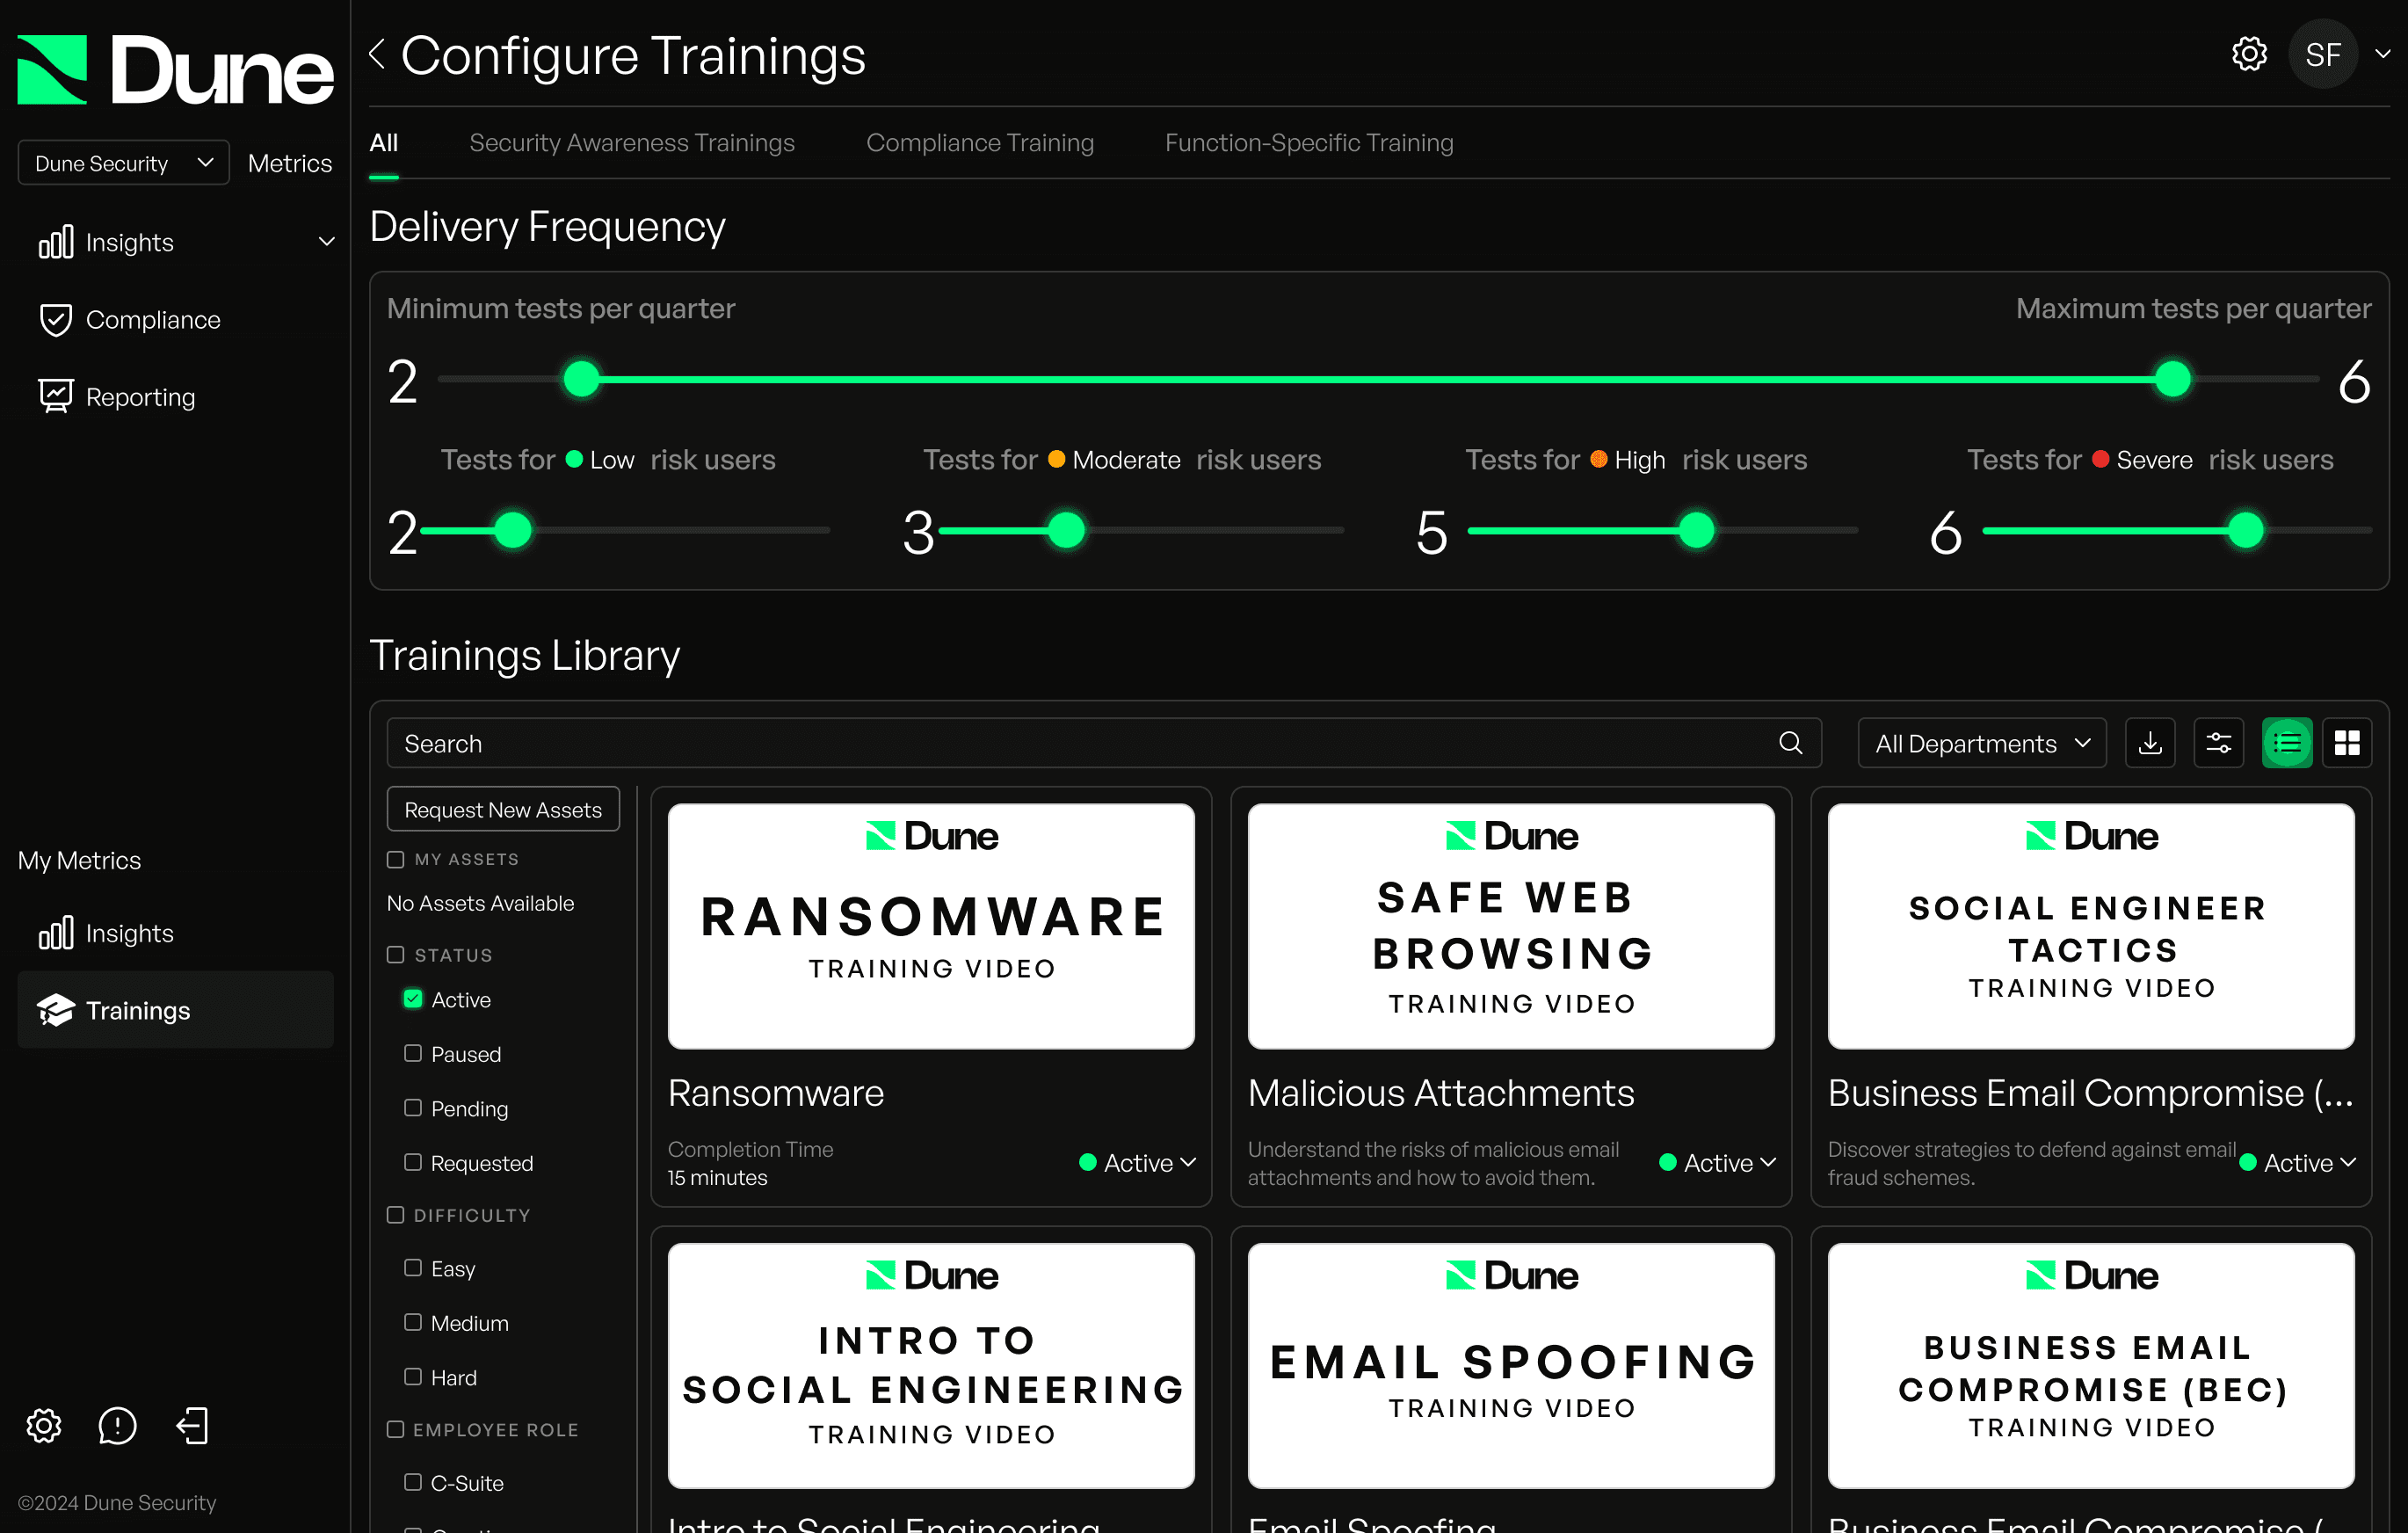Screen dimensions: 2408x1533
Task: Check the Pending status filter
Action: (413, 1107)
